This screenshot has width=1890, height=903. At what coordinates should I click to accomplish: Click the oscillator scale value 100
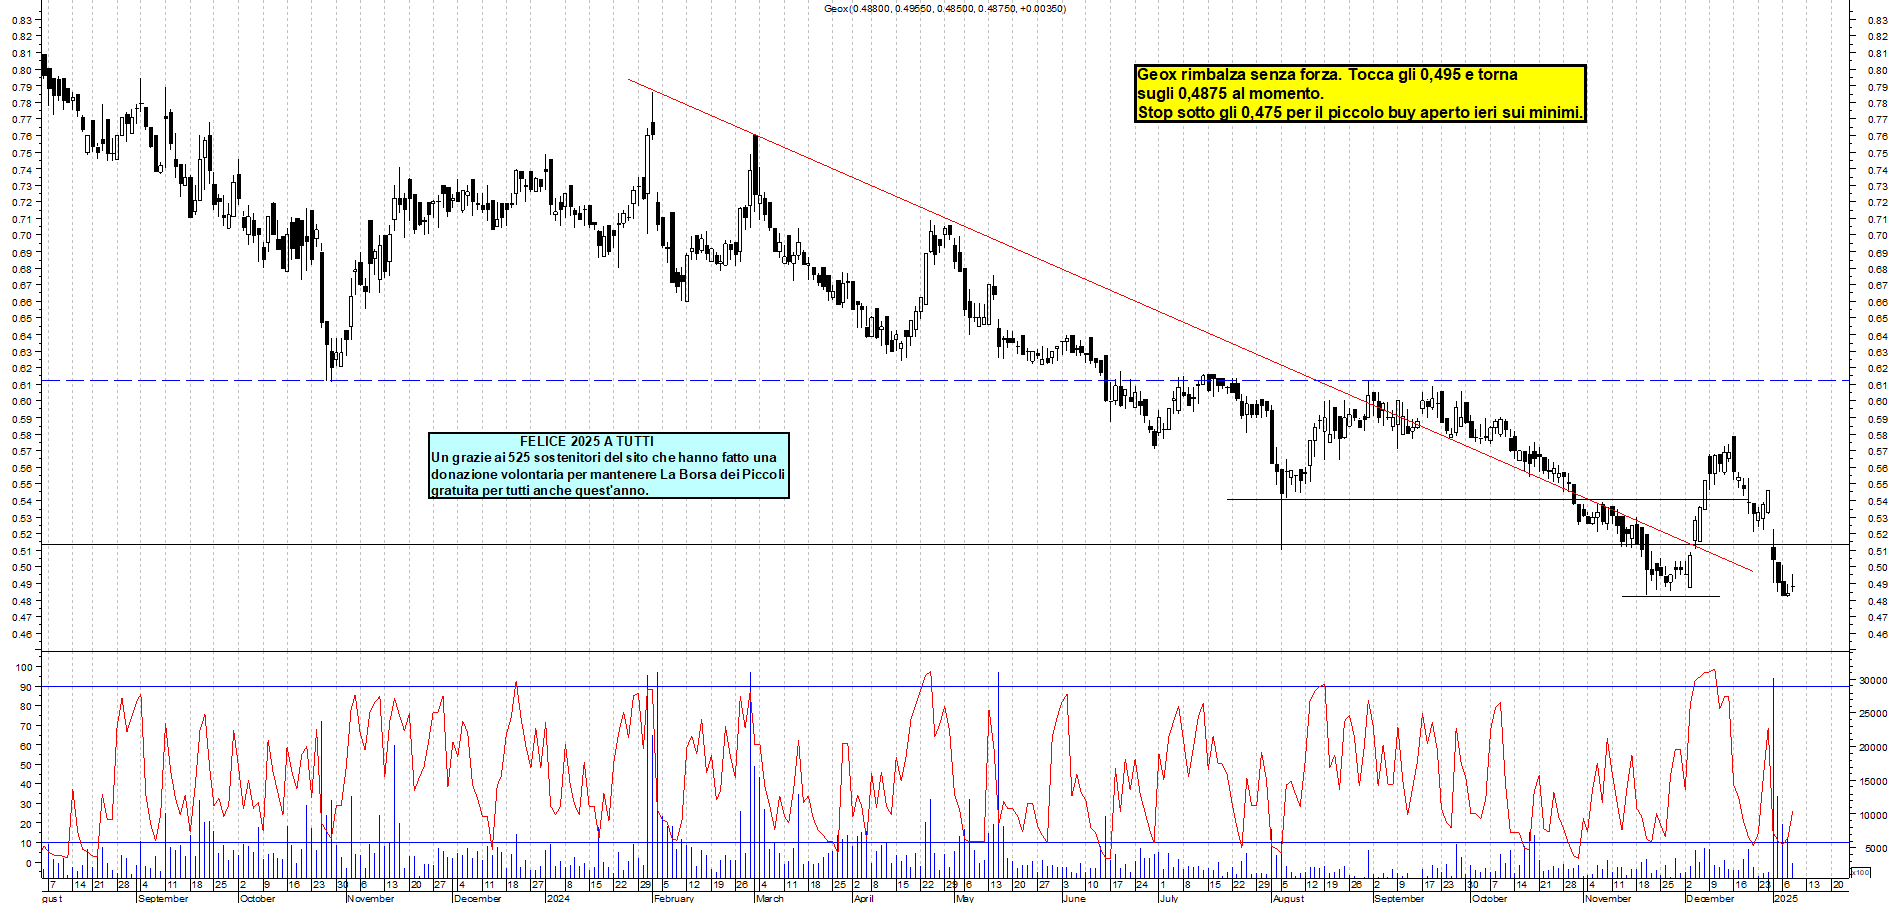pyautogui.click(x=24, y=667)
